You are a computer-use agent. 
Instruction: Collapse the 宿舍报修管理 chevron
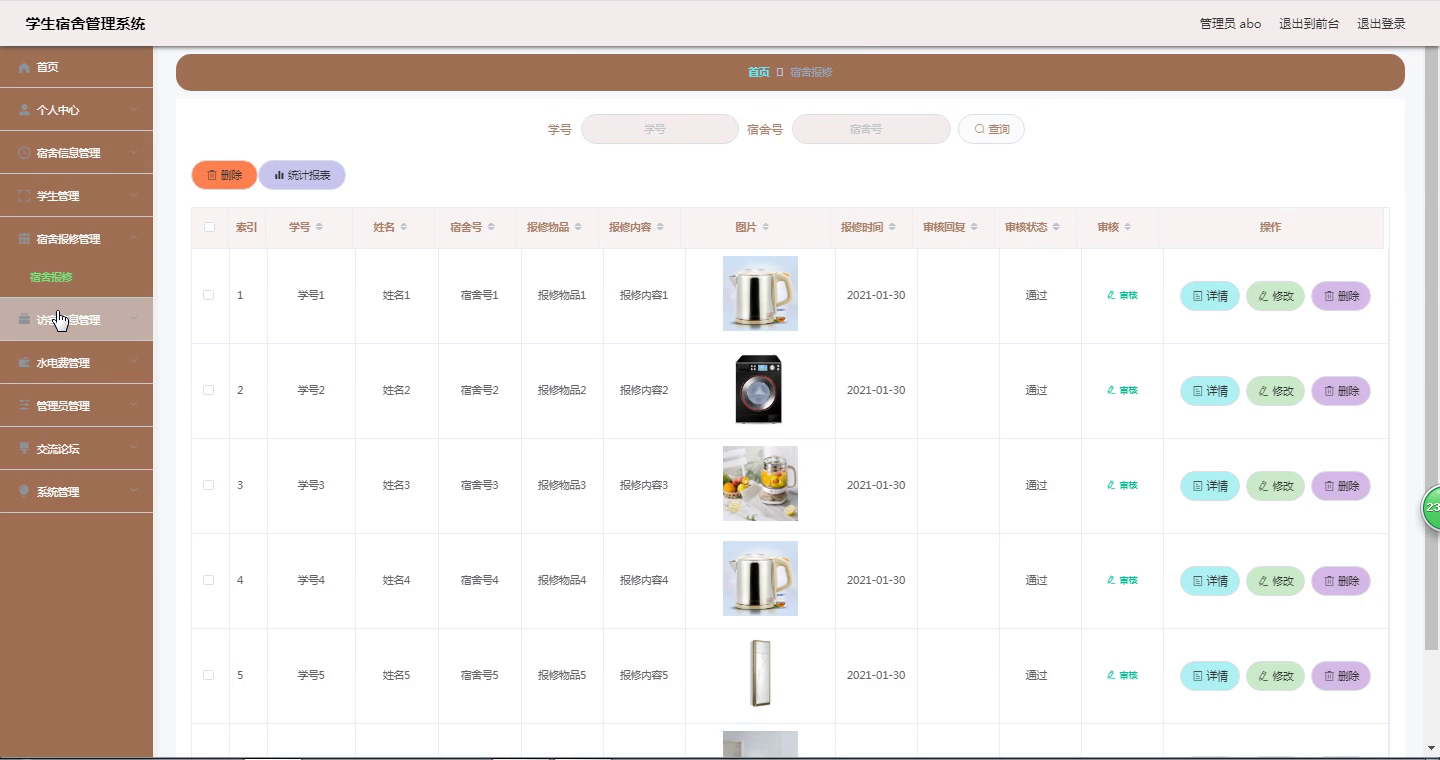[x=134, y=239]
